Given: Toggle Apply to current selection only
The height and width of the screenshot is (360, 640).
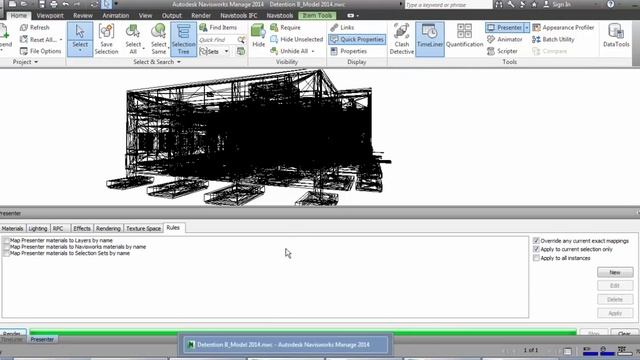Looking at the screenshot, I should pos(536,249).
